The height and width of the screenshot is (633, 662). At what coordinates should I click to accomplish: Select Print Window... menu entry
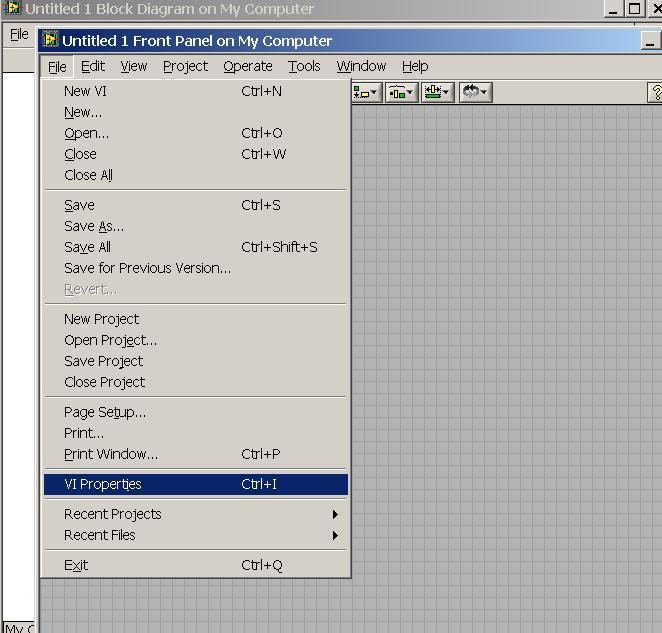[196, 454]
